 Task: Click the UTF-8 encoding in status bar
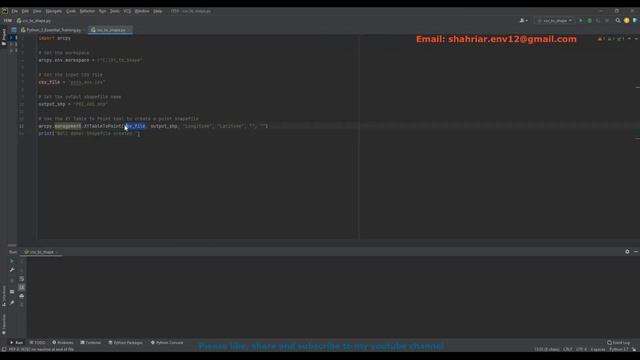[x=581, y=349]
